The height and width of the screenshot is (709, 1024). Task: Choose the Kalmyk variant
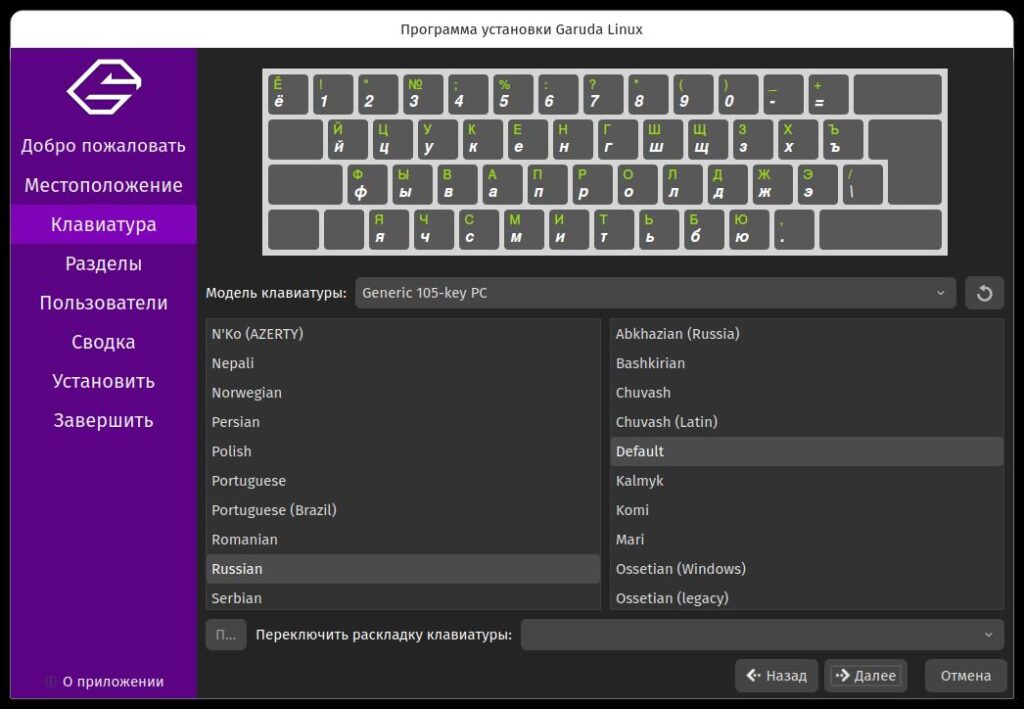807,481
